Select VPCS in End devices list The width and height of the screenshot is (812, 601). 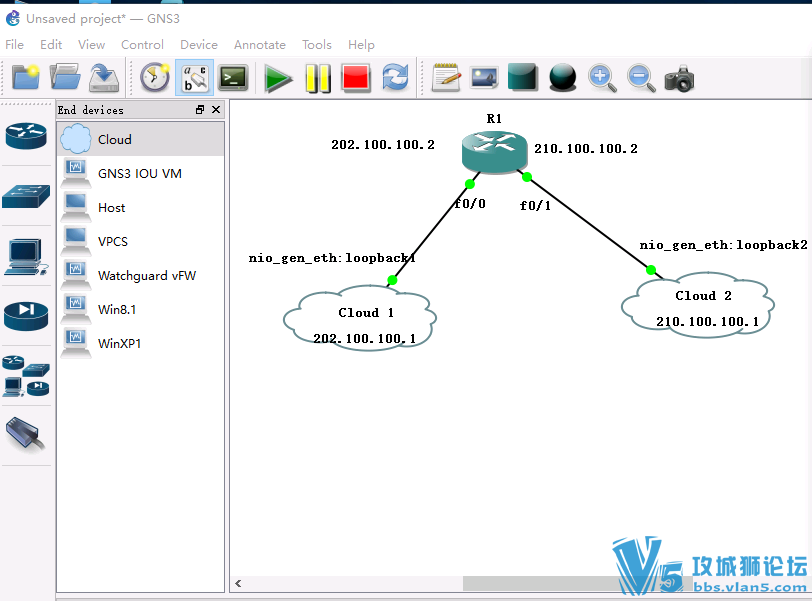pyautogui.click(x=140, y=242)
